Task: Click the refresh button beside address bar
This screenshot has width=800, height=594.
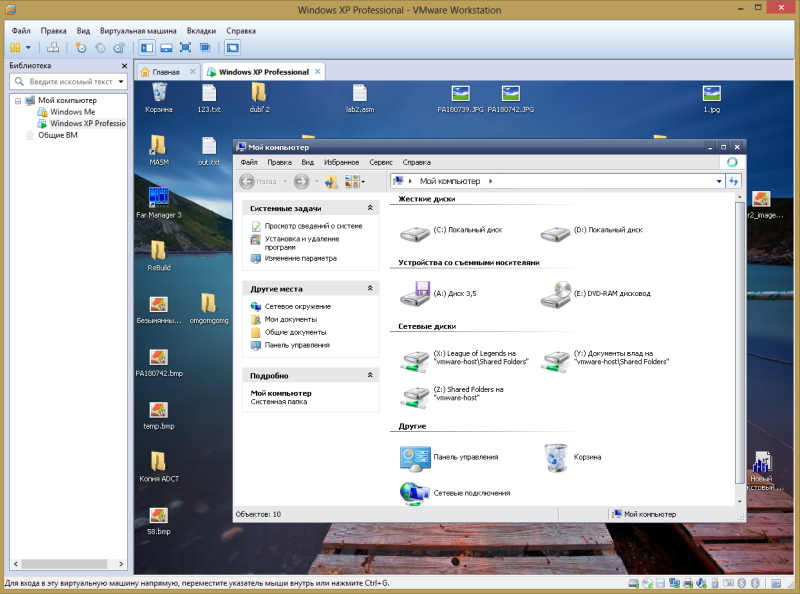Action: point(733,181)
